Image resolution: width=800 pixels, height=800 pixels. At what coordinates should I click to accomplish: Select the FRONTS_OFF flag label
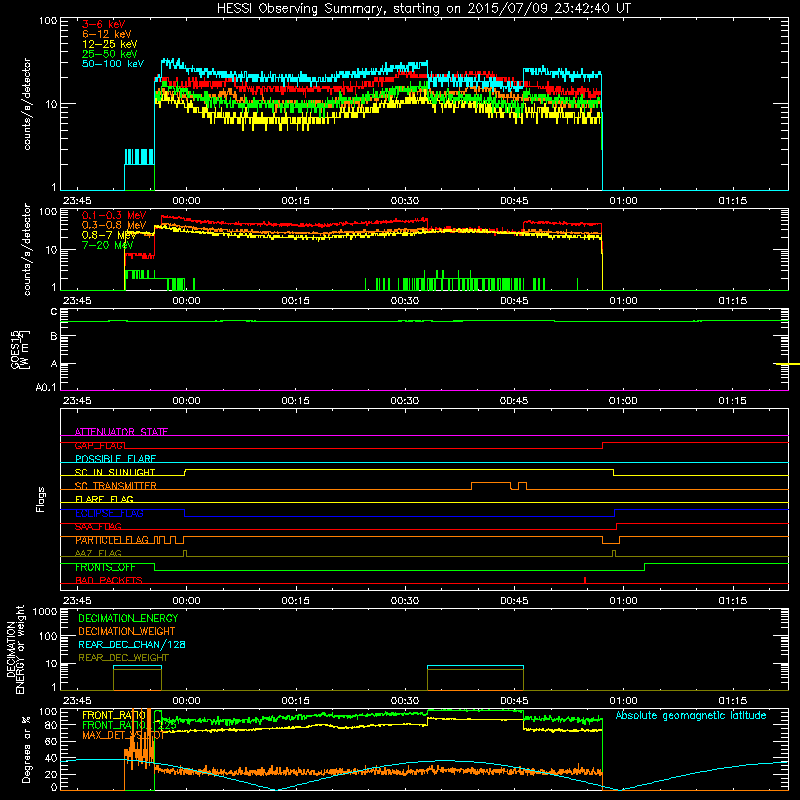(x=105, y=567)
